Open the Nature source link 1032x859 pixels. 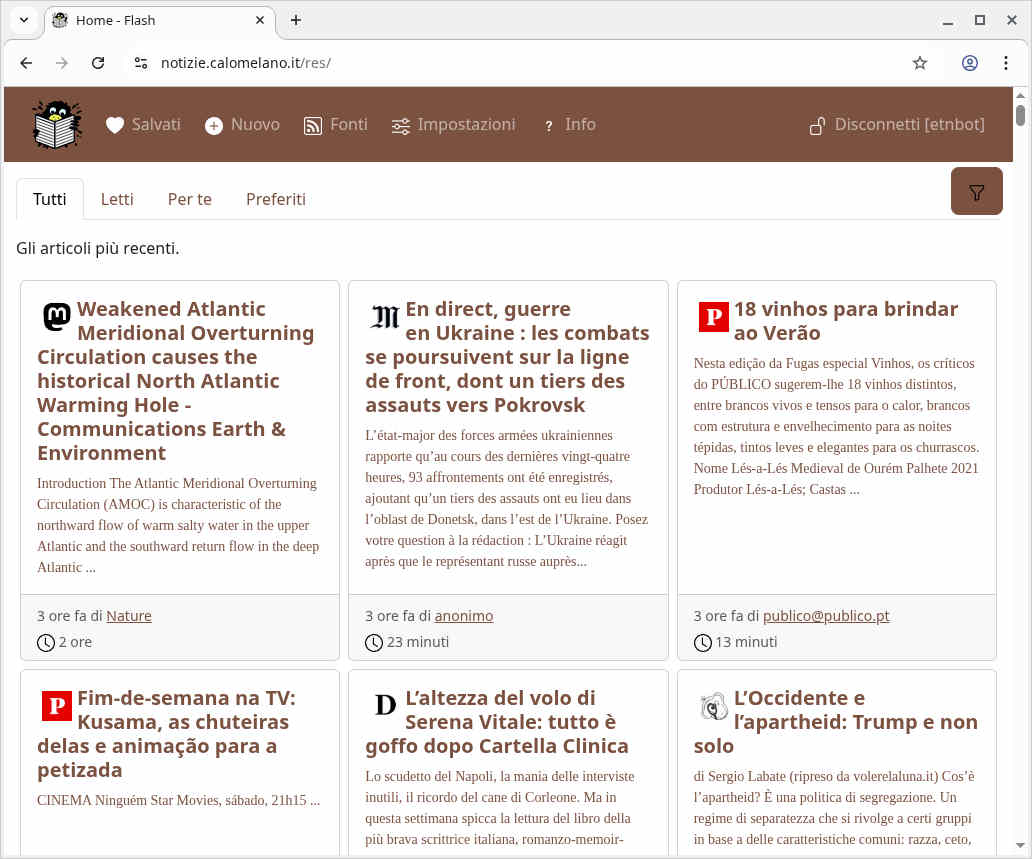pyautogui.click(x=129, y=616)
